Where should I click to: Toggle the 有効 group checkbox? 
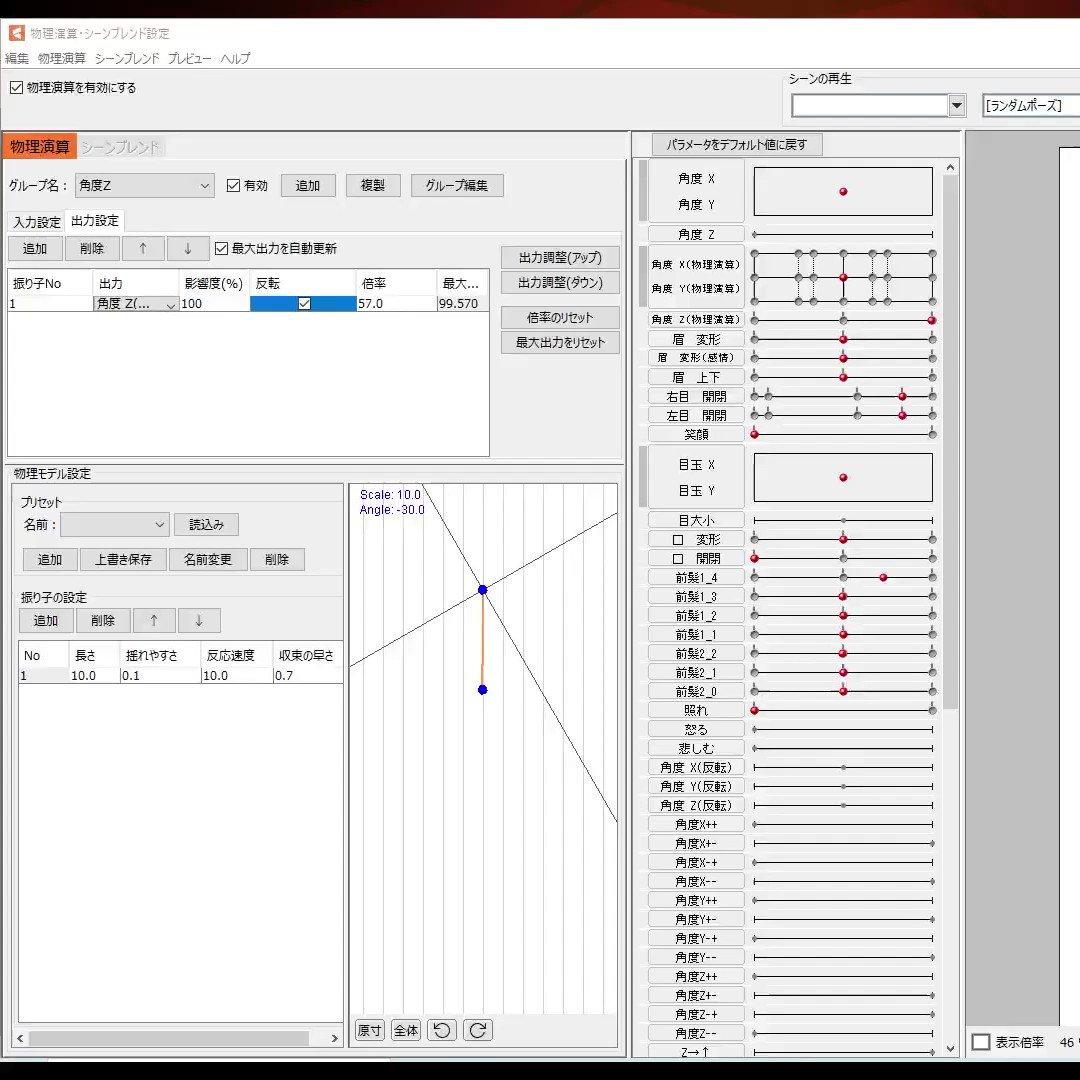(x=233, y=185)
